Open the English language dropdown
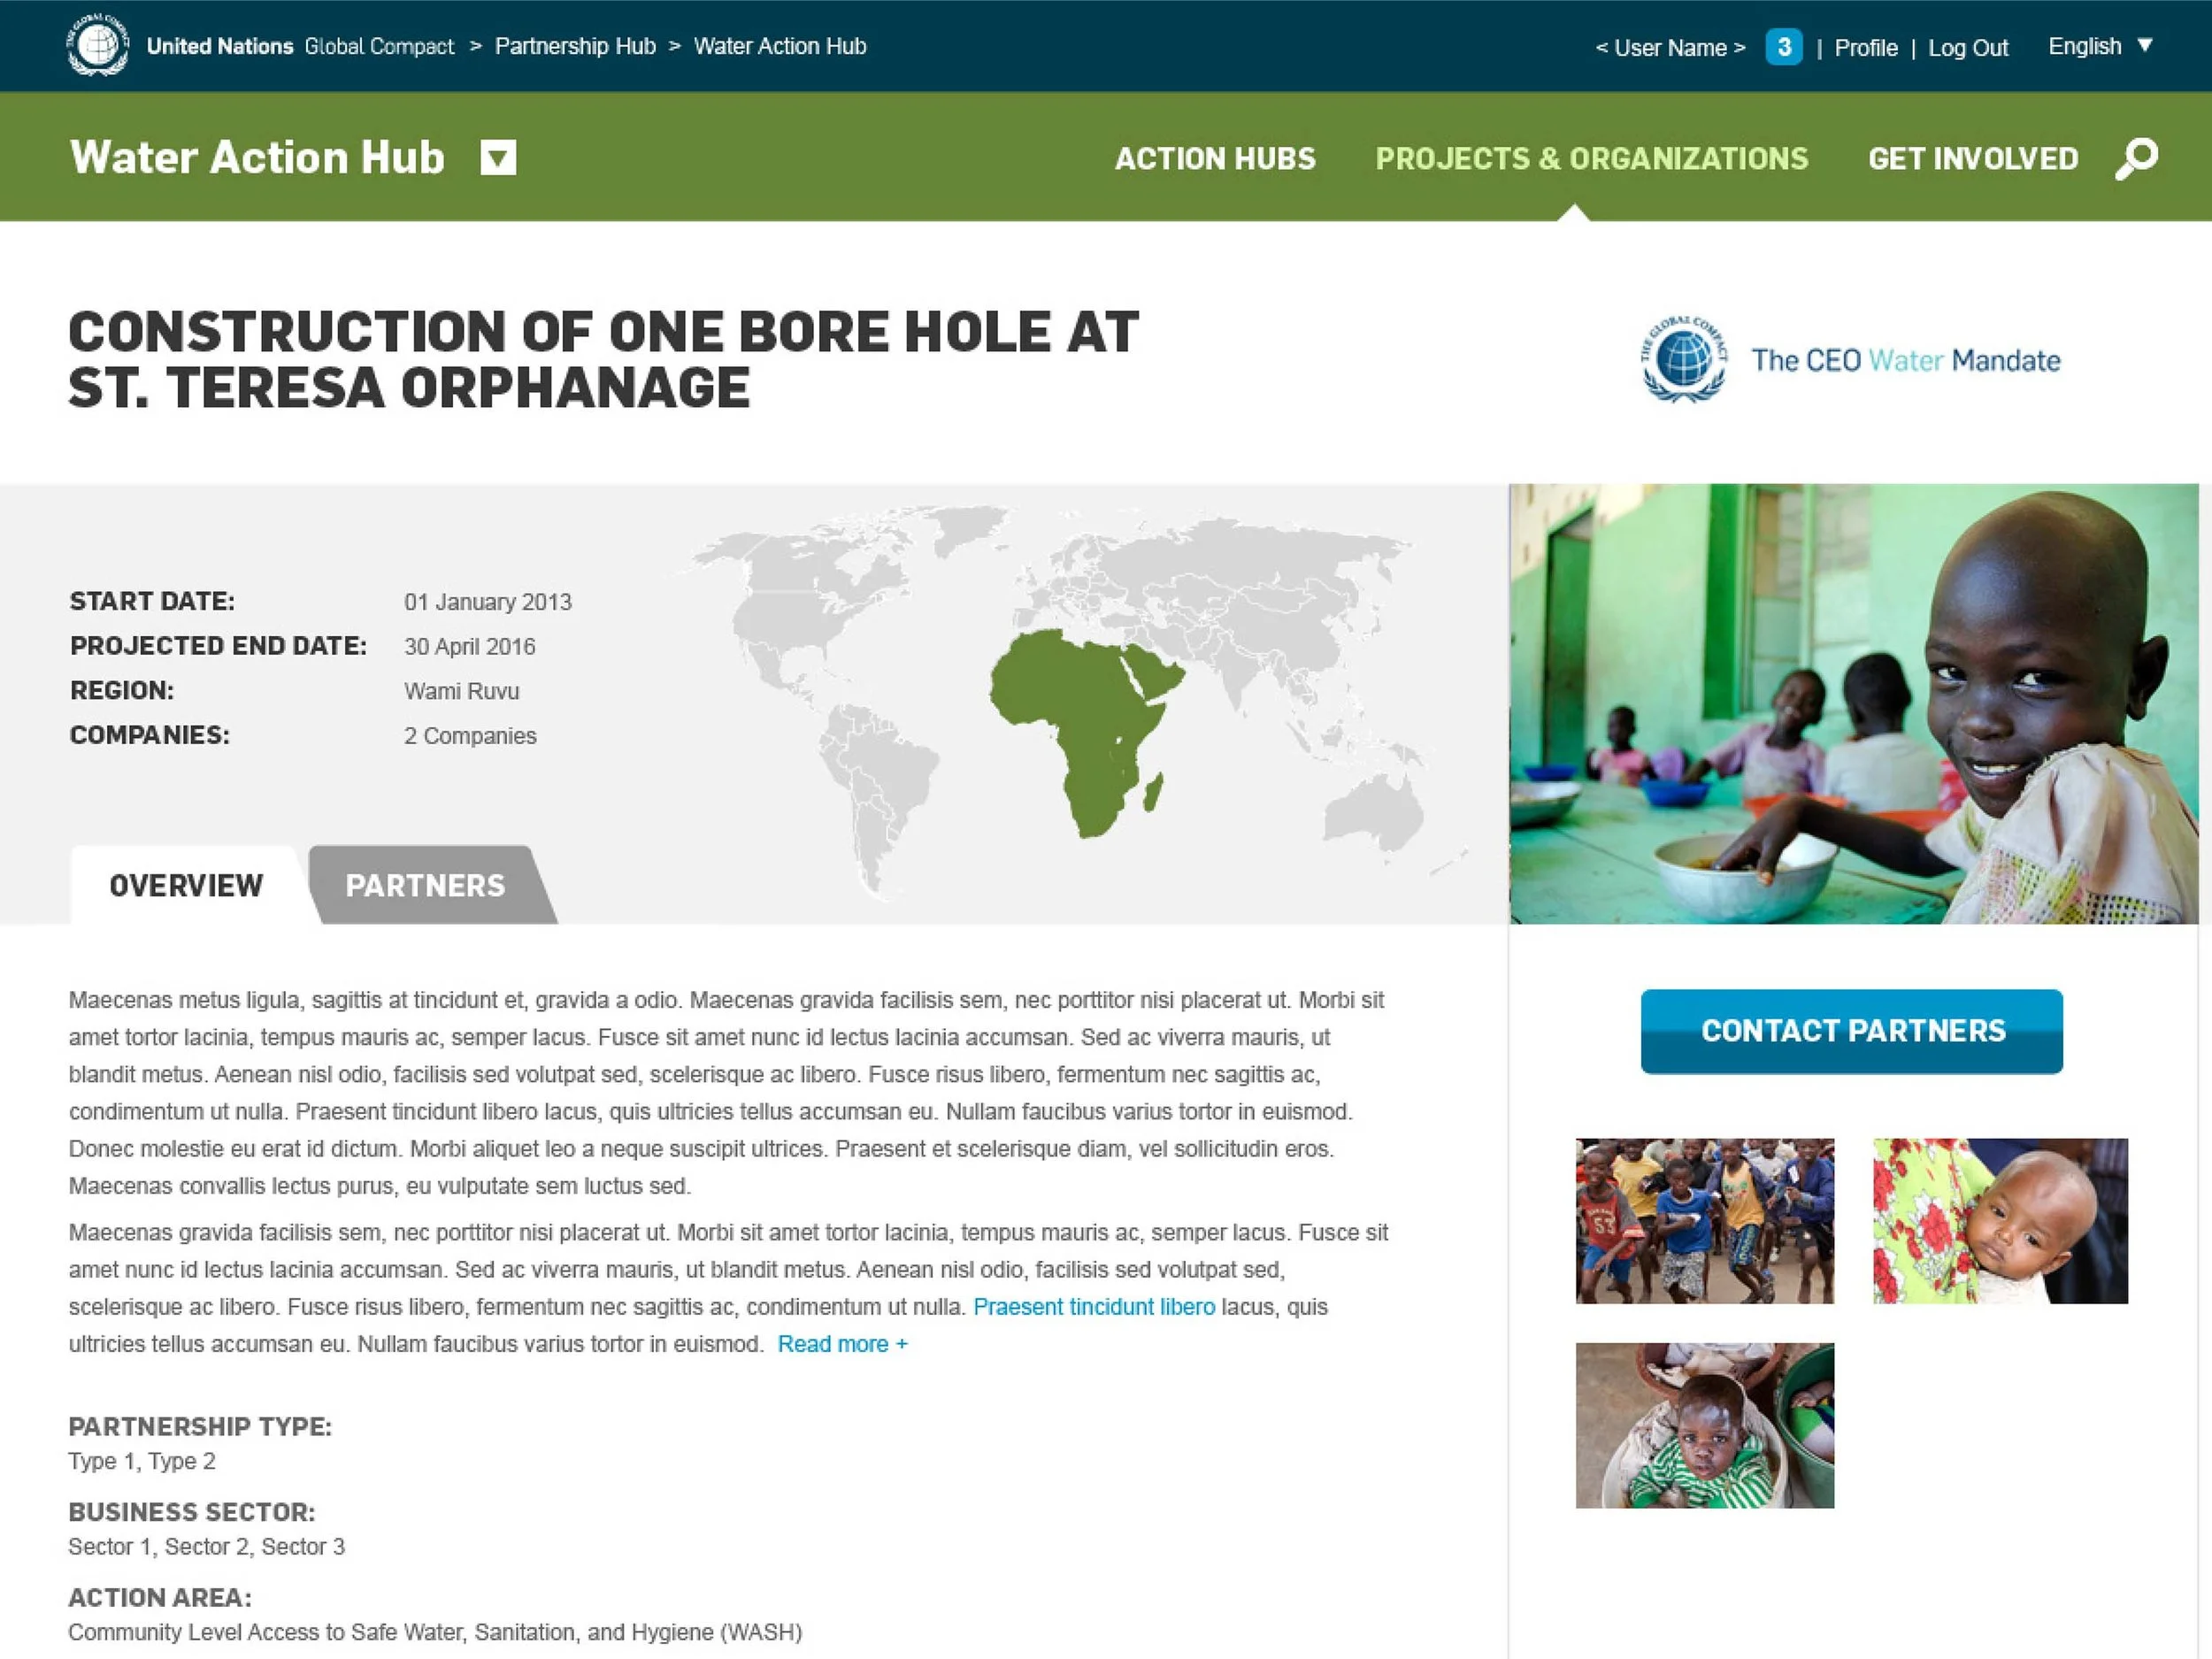2212x1659 pixels. (x=2100, y=46)
